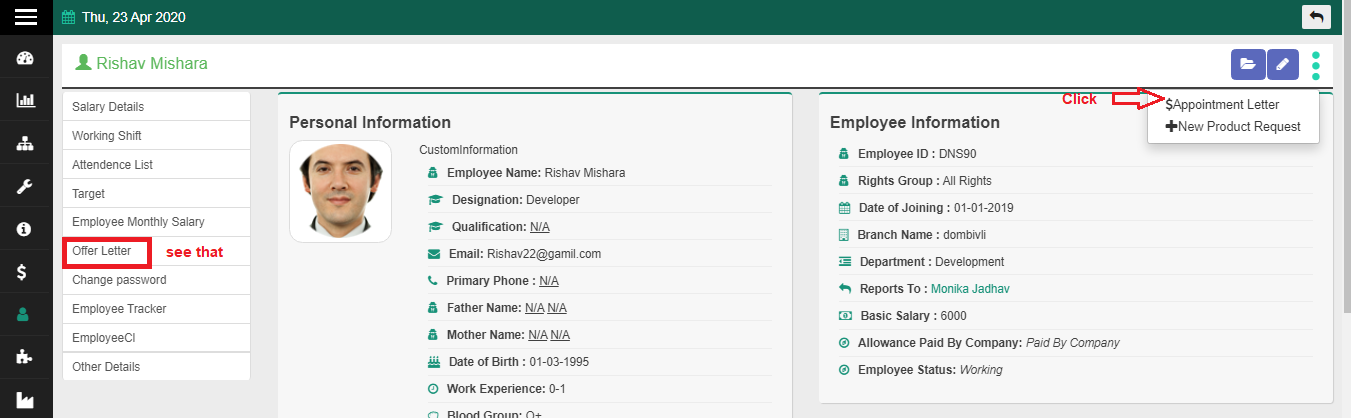1360x419 pixels.
Task: Click the puzzle piece sidebar icon
Action: (x=26, y=357)
